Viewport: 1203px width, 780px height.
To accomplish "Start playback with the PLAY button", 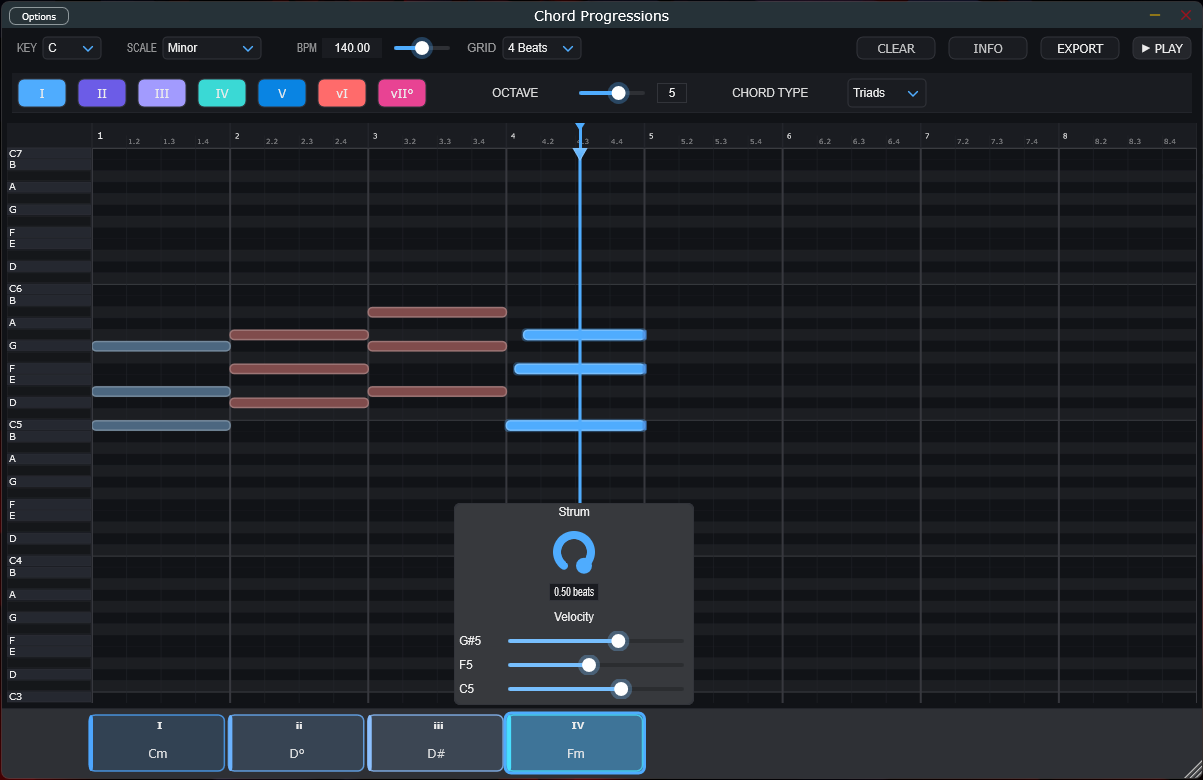I will click(x=1161, y=48).
